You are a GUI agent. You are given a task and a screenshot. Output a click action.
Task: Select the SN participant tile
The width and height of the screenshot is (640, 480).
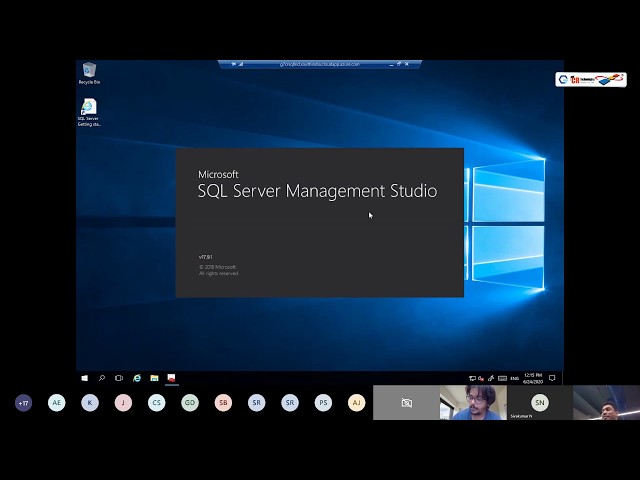point(540,403)
